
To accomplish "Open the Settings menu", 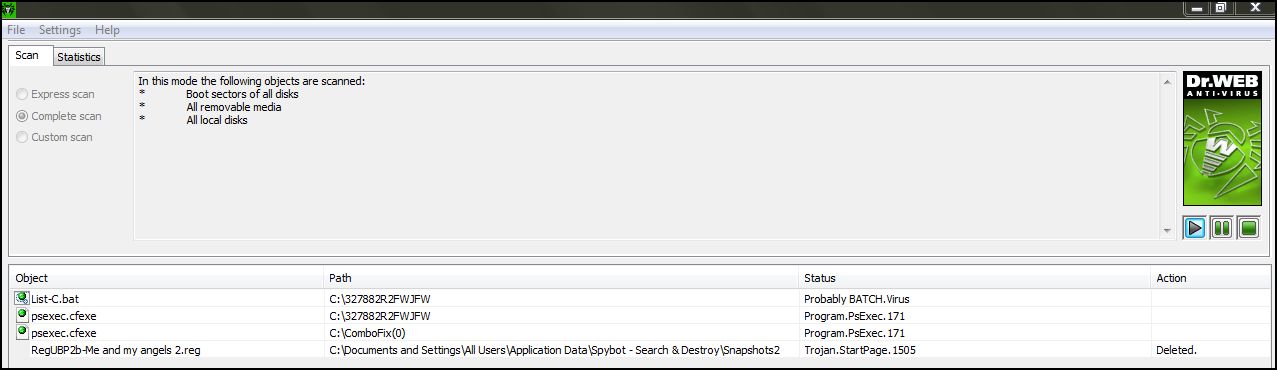I will click(60, 30).
